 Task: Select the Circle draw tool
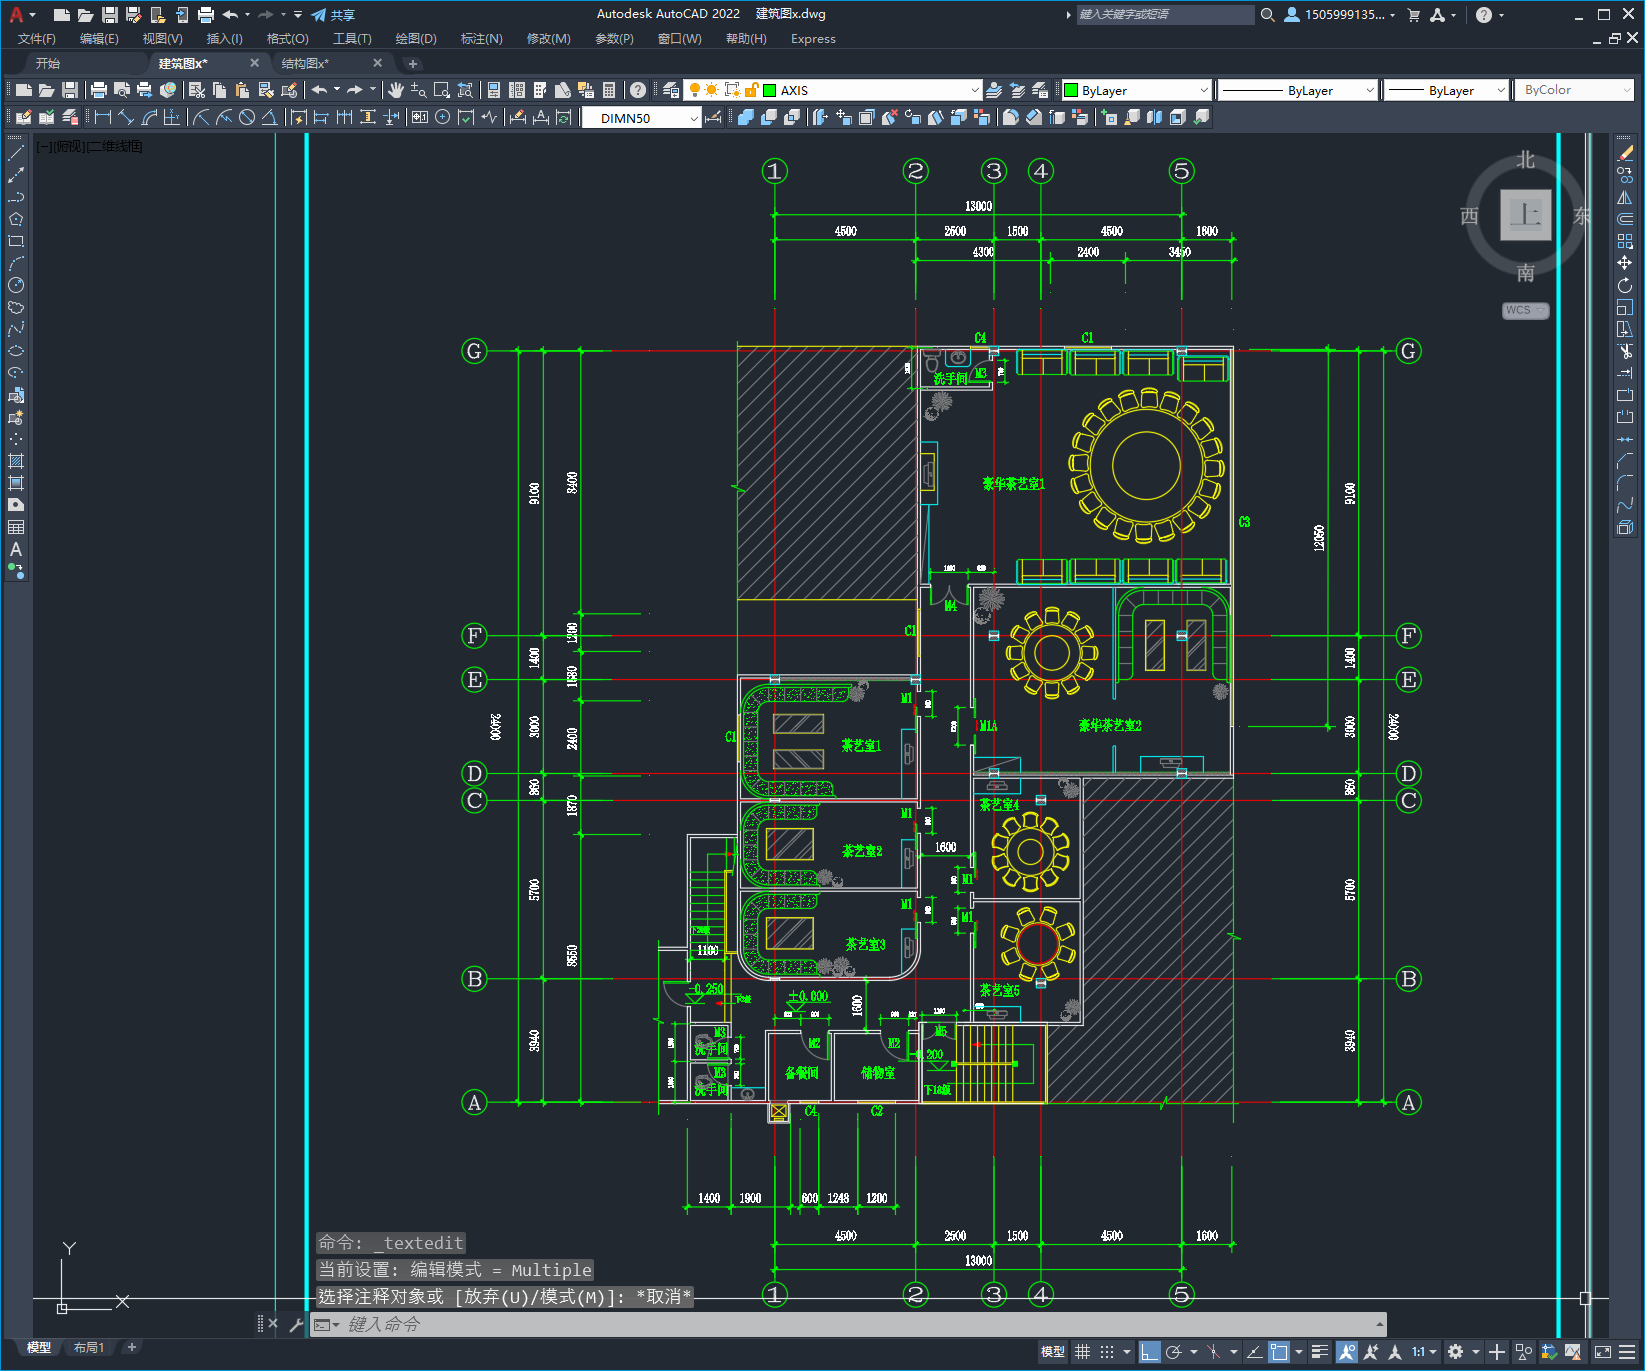(16, 285)
